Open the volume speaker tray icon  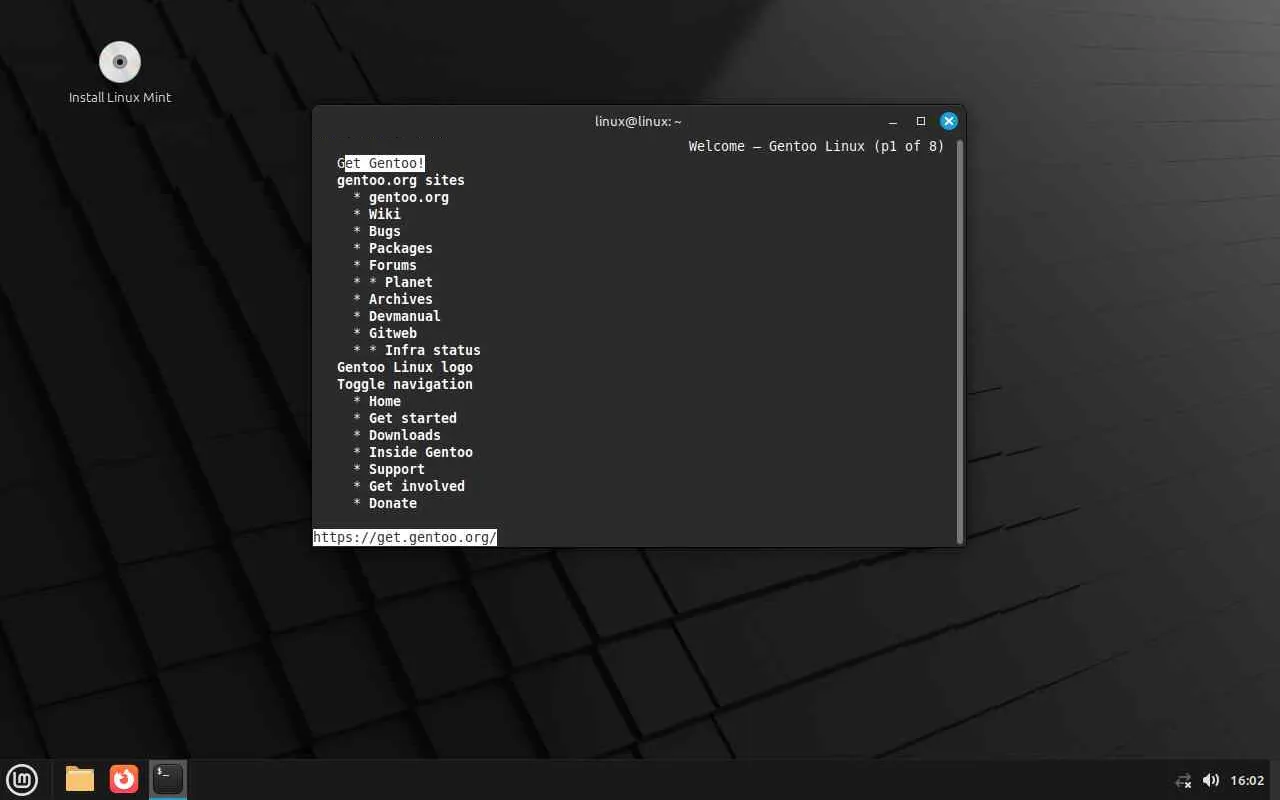click(1211, 780)
